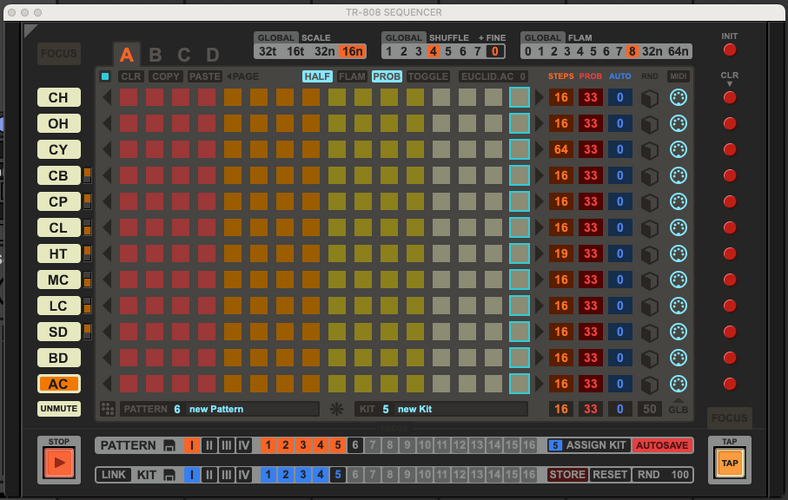
Task: Click the TAP tempo button
Action: click(x=730, y=463)
